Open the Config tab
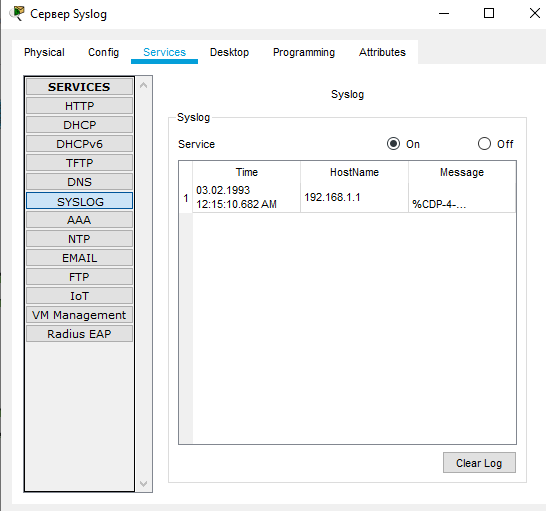546x511 pixels. (103, 52)
